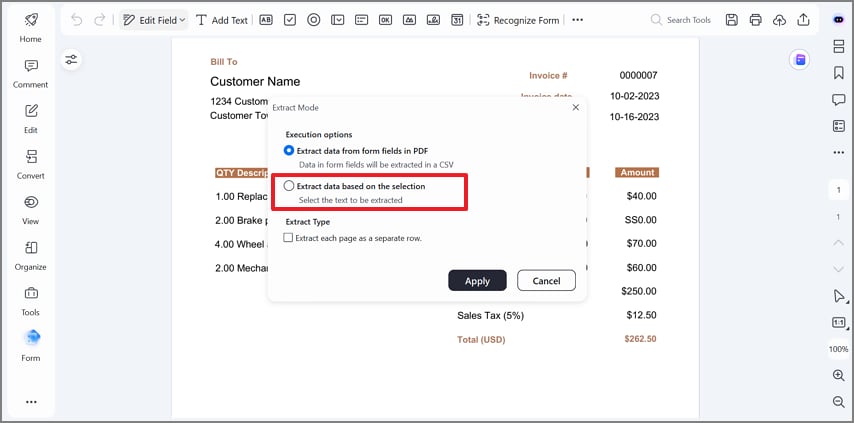Insert a signature field form element

(x=433, y=20)
